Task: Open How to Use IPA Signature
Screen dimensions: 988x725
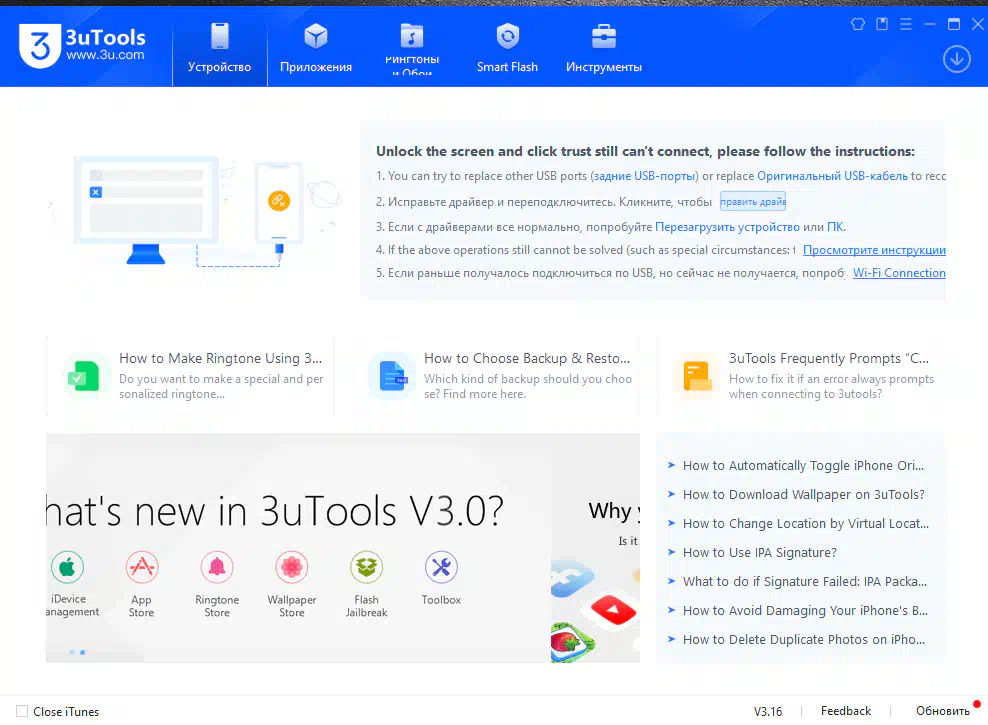Action: 759,552
